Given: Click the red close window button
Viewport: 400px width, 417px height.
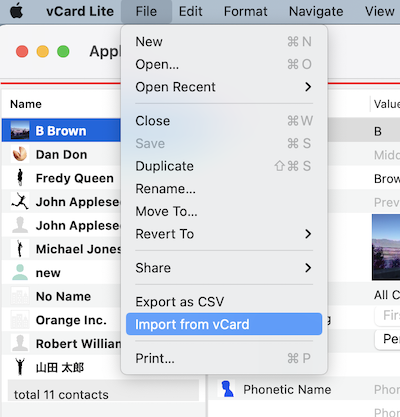Looking at the screenshot, I should coord(22,51).
